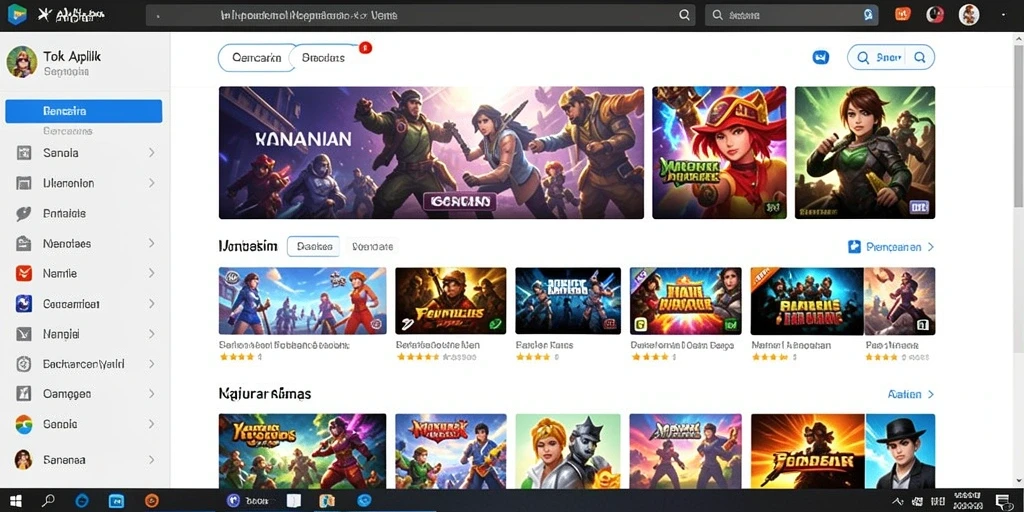This screenshot has width=1024, height=512.
Task: Select the Oampges sidebar icon
Action: (24, 394)
